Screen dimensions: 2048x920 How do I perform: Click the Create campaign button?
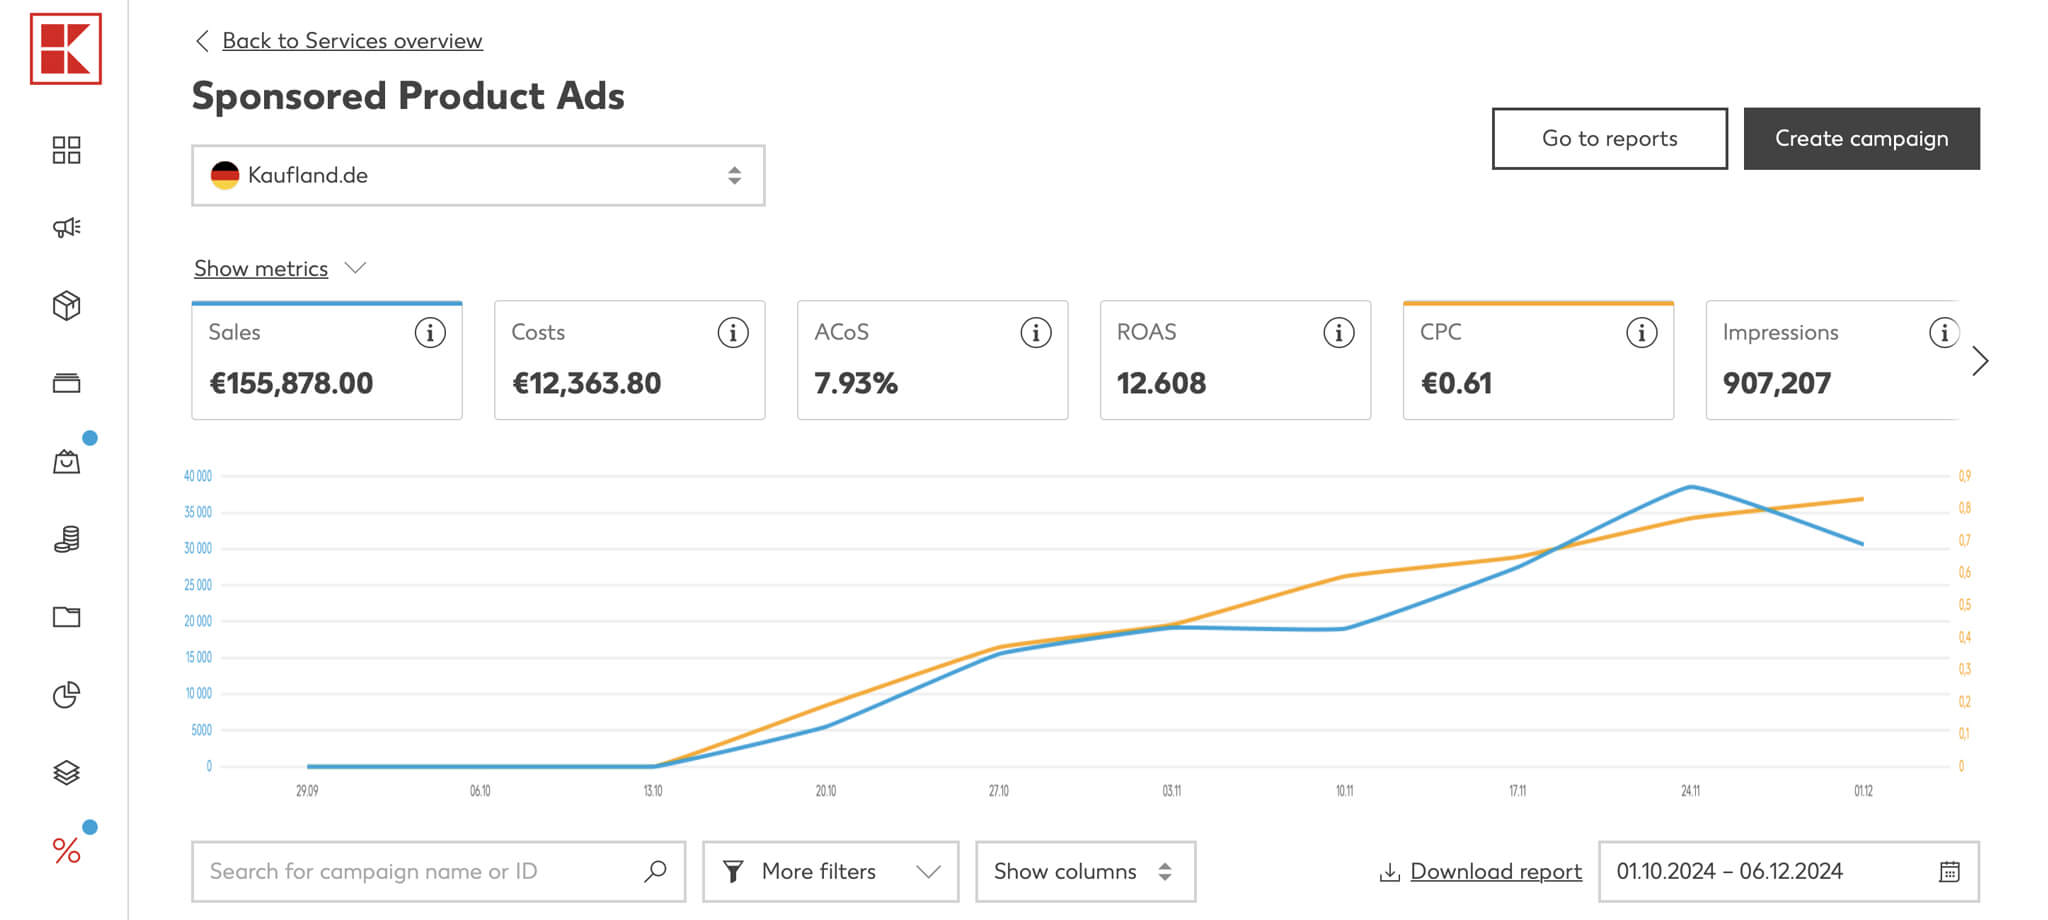(x=1861, y=139)
